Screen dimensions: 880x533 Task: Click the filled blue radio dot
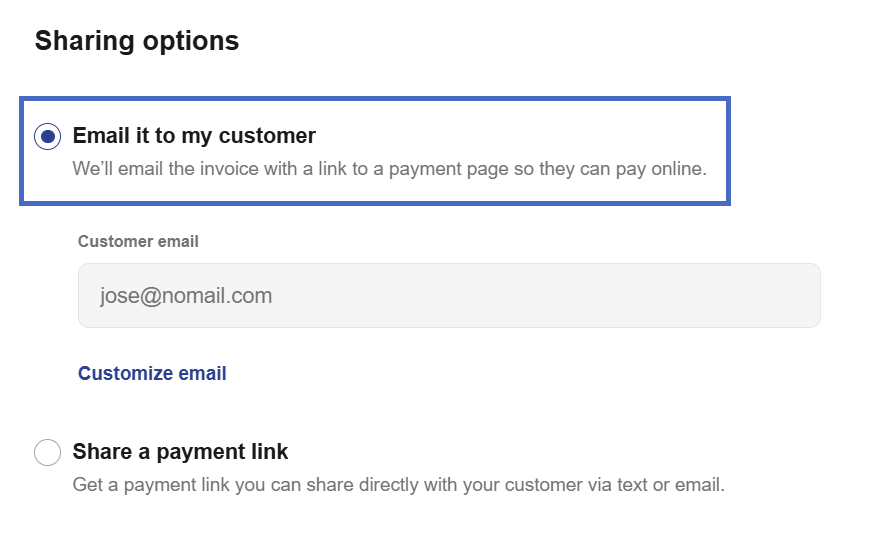pyautogui.click(x=47, y=136)
